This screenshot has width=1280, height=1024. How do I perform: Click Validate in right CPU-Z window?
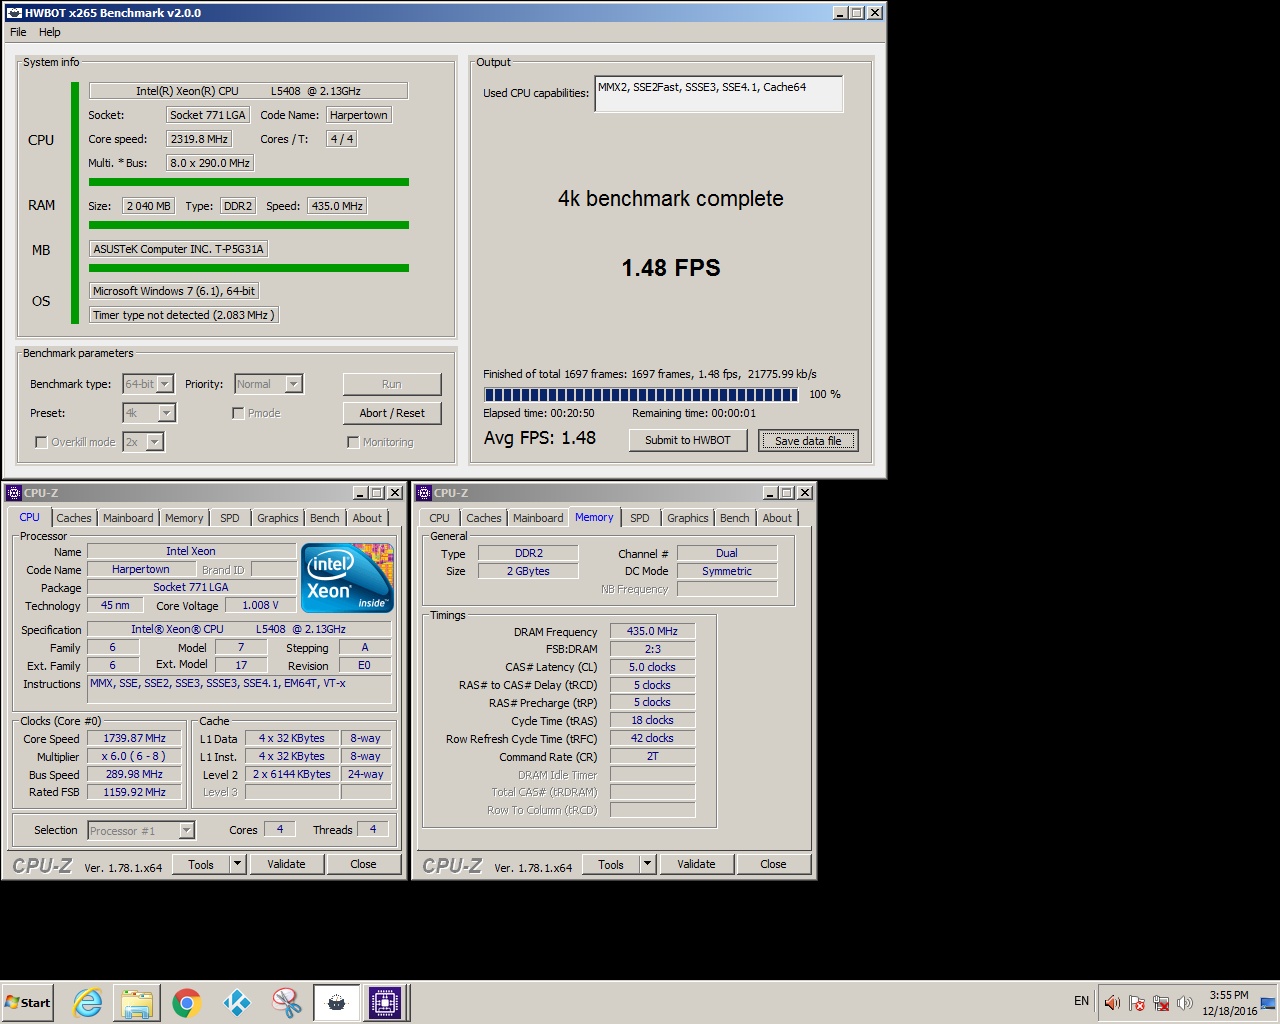coord(696,864)
